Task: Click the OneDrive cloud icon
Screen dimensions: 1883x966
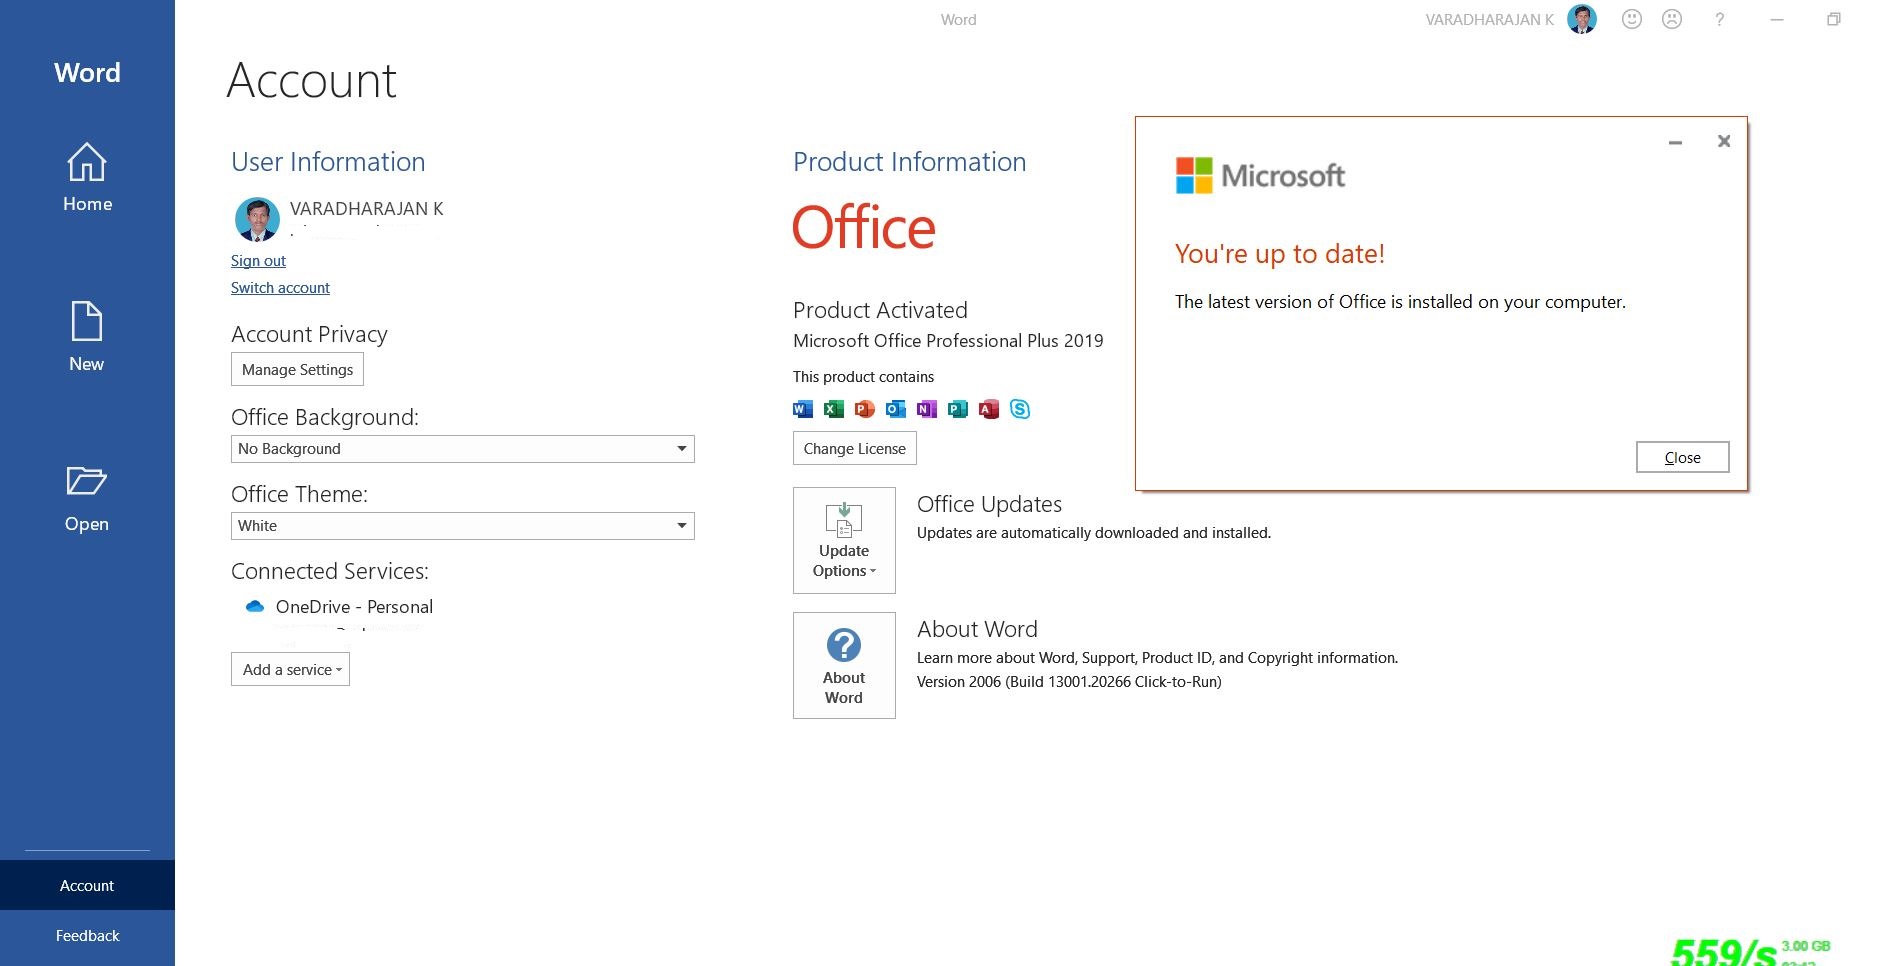Action: (x=254, y=607)
